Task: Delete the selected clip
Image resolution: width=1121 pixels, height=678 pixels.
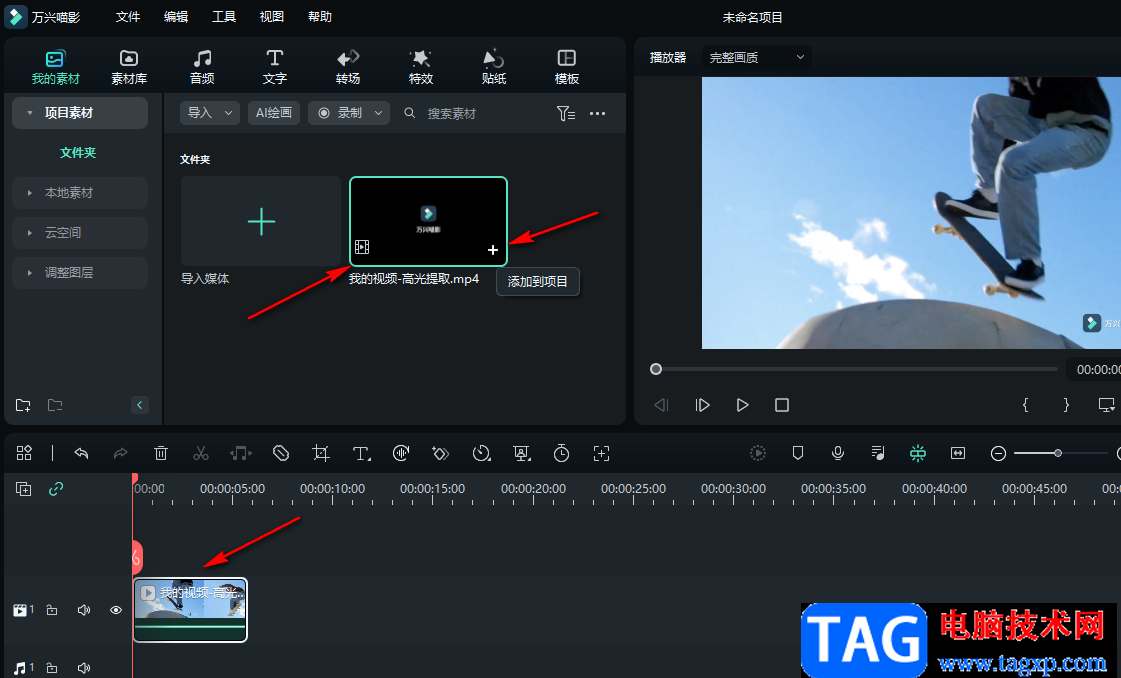Action: tap(161, 453)
